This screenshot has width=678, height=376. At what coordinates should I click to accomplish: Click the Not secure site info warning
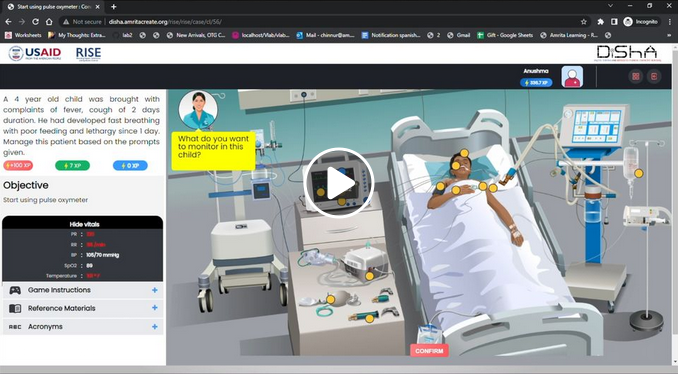pos(82,22)
